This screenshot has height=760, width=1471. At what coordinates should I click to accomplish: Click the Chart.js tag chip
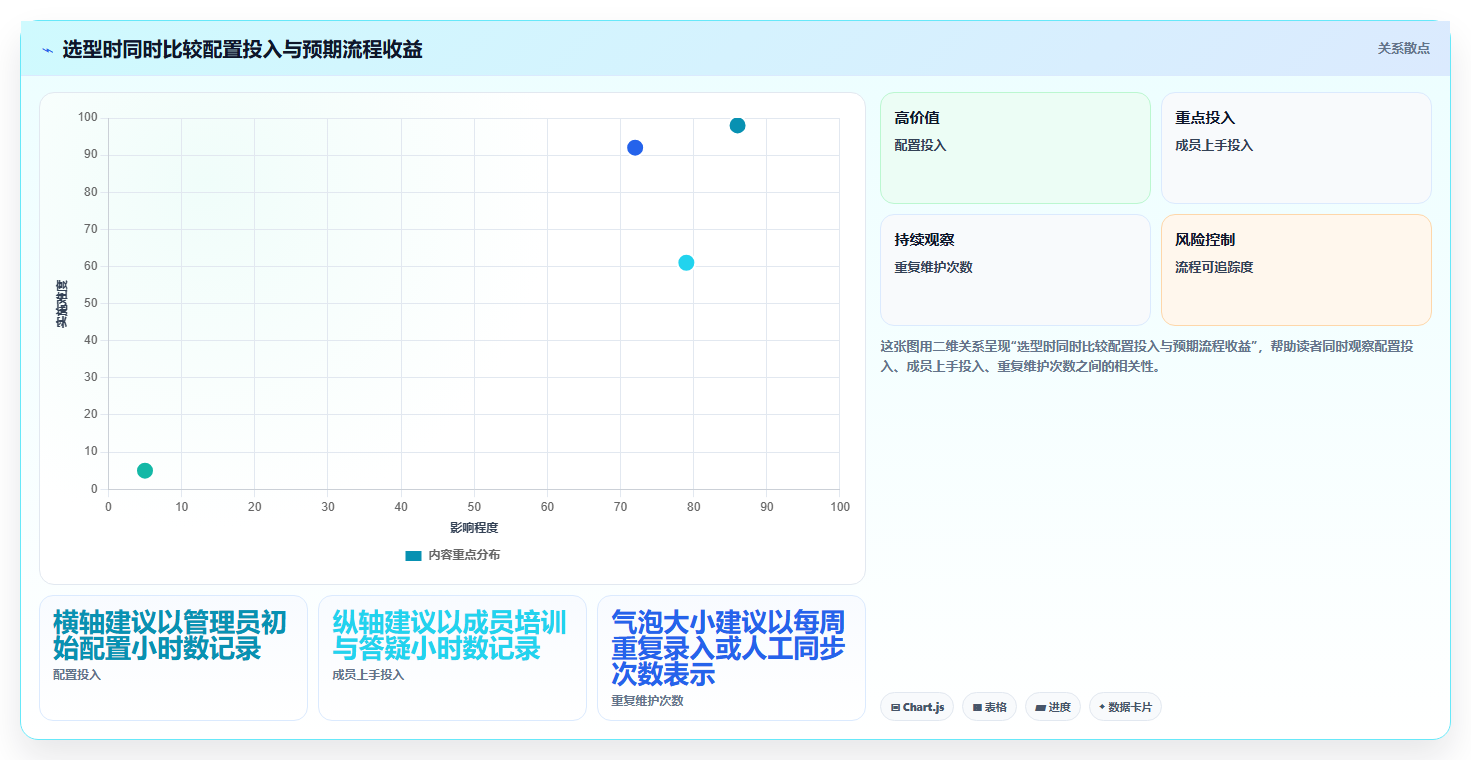(x=917, y=707)
